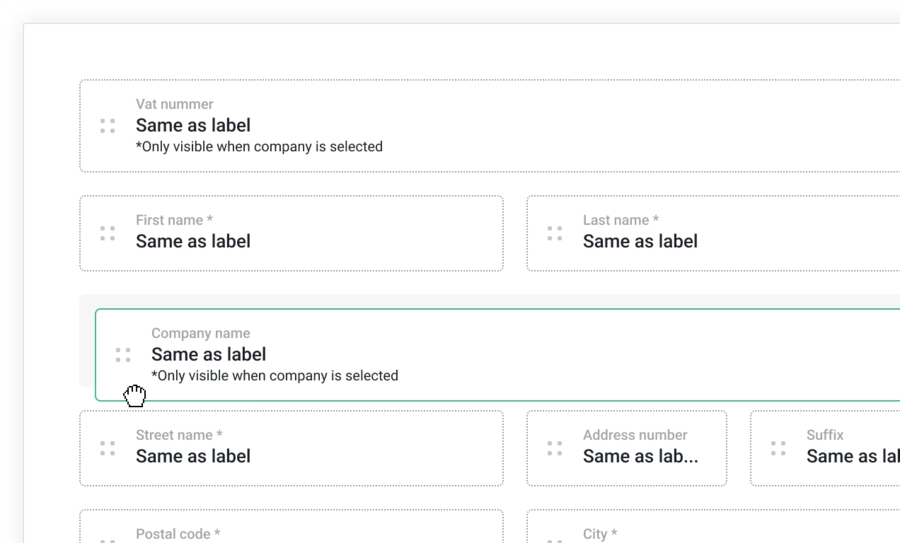This screenshot has width=900, height=543.
Task: Click the Last name drag handle
Action: (x=554, y=233)
